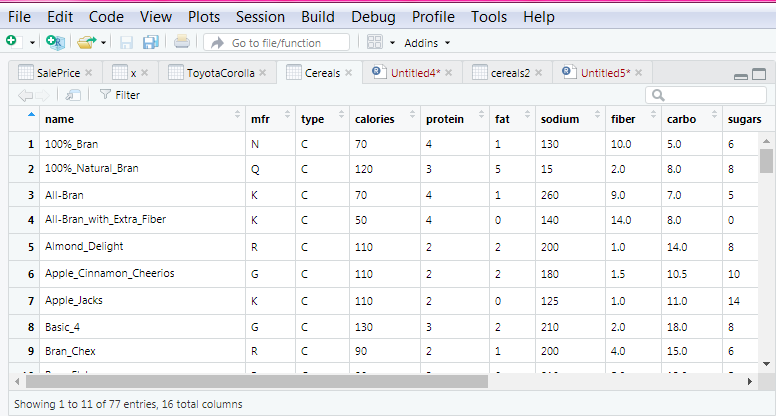Viewport: 776px width, 416px height.
Task: Close the Untitled5* tab
Action: click(638, 73)
